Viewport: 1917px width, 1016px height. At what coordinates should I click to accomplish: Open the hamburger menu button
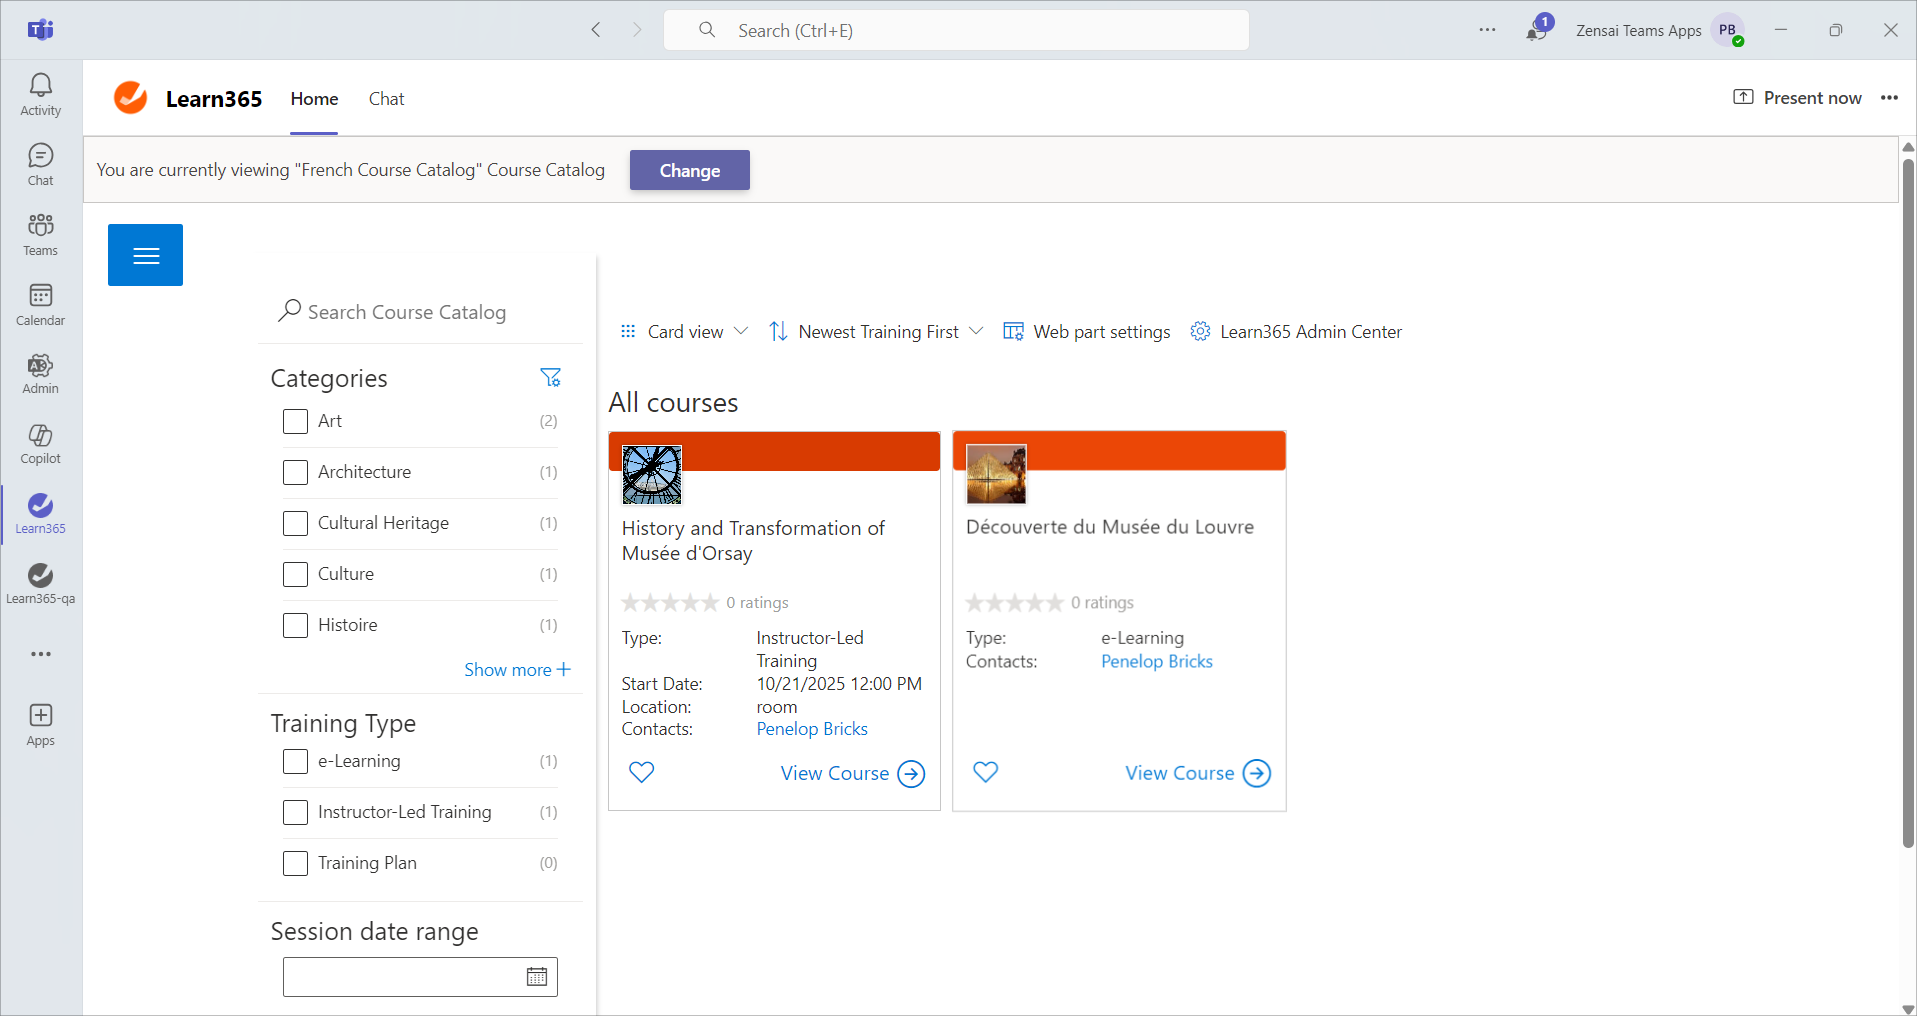coord(145,255)
